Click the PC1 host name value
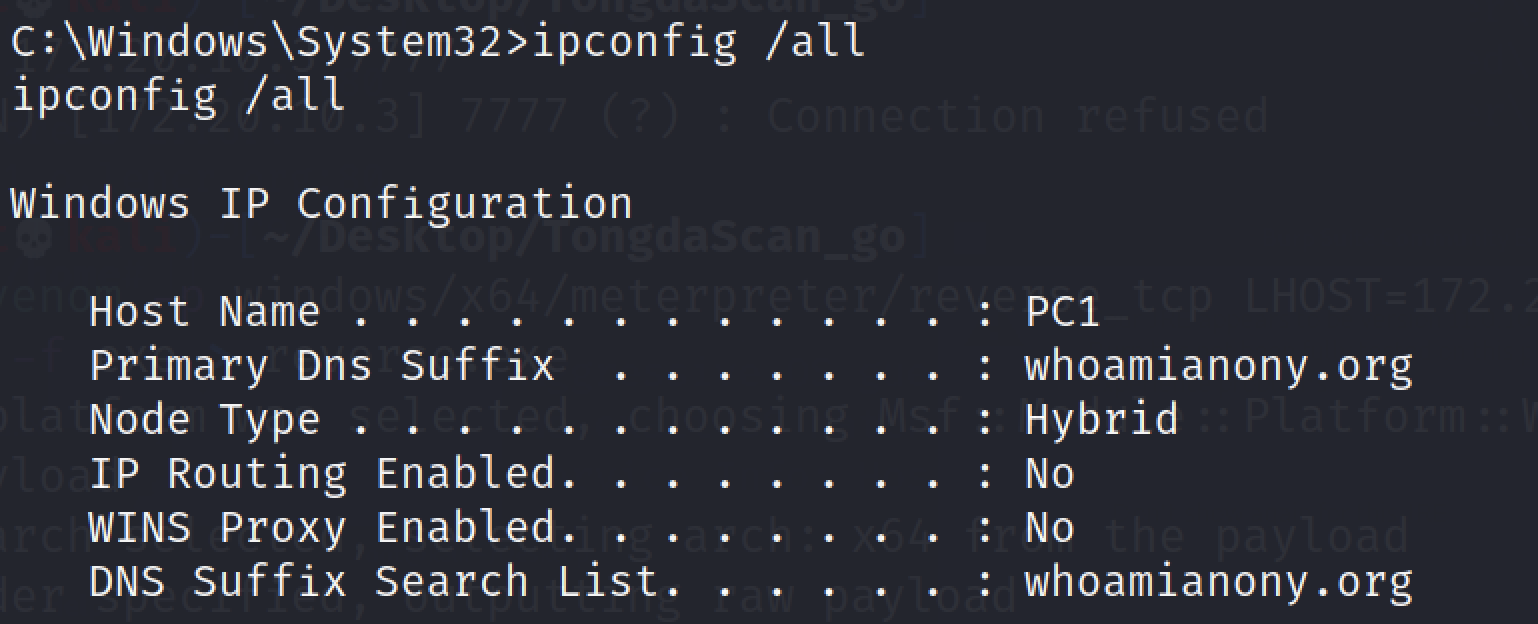 [x=1062, y=312]
